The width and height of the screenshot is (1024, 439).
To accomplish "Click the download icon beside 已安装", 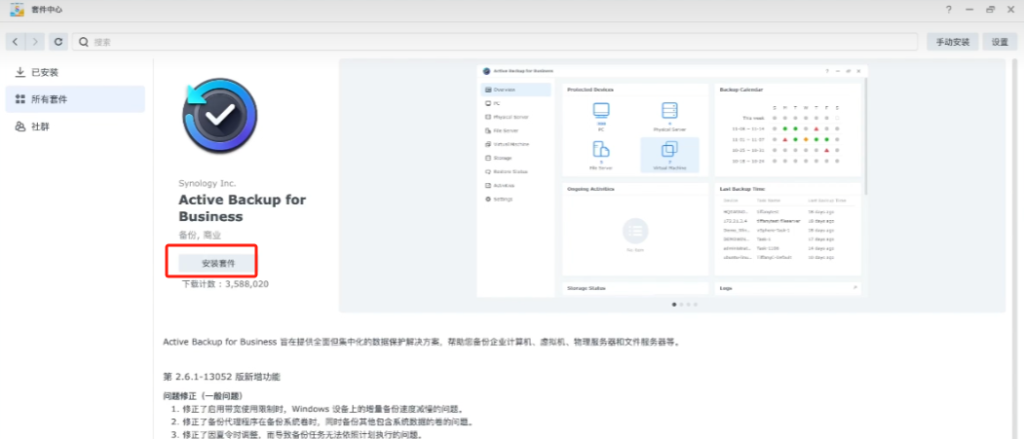I will 20,73.
